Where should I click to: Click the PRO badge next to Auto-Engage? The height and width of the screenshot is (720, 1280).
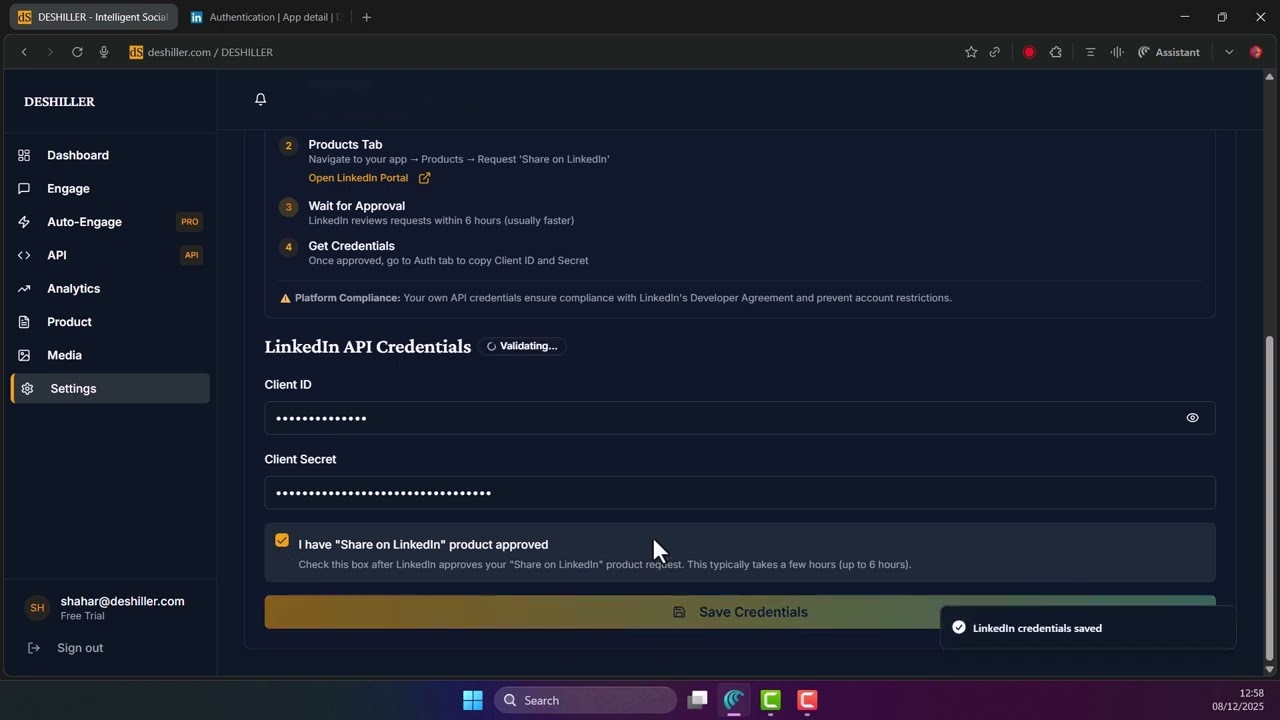click(x=189, y=222)
